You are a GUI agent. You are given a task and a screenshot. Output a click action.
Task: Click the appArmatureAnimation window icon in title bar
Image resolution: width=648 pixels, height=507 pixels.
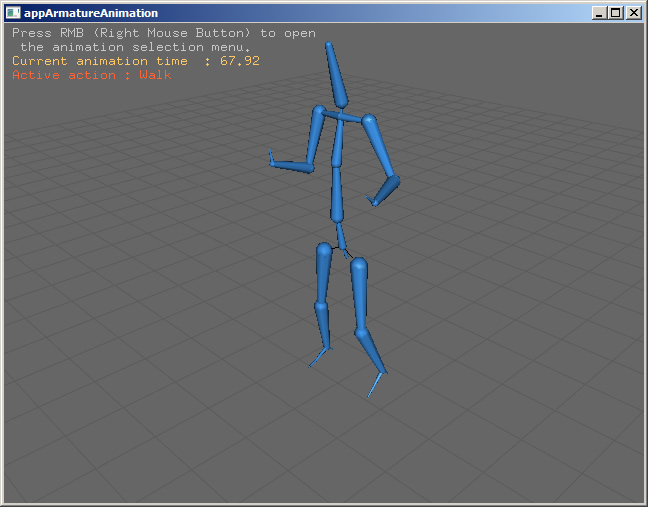[x=13, y=13]
